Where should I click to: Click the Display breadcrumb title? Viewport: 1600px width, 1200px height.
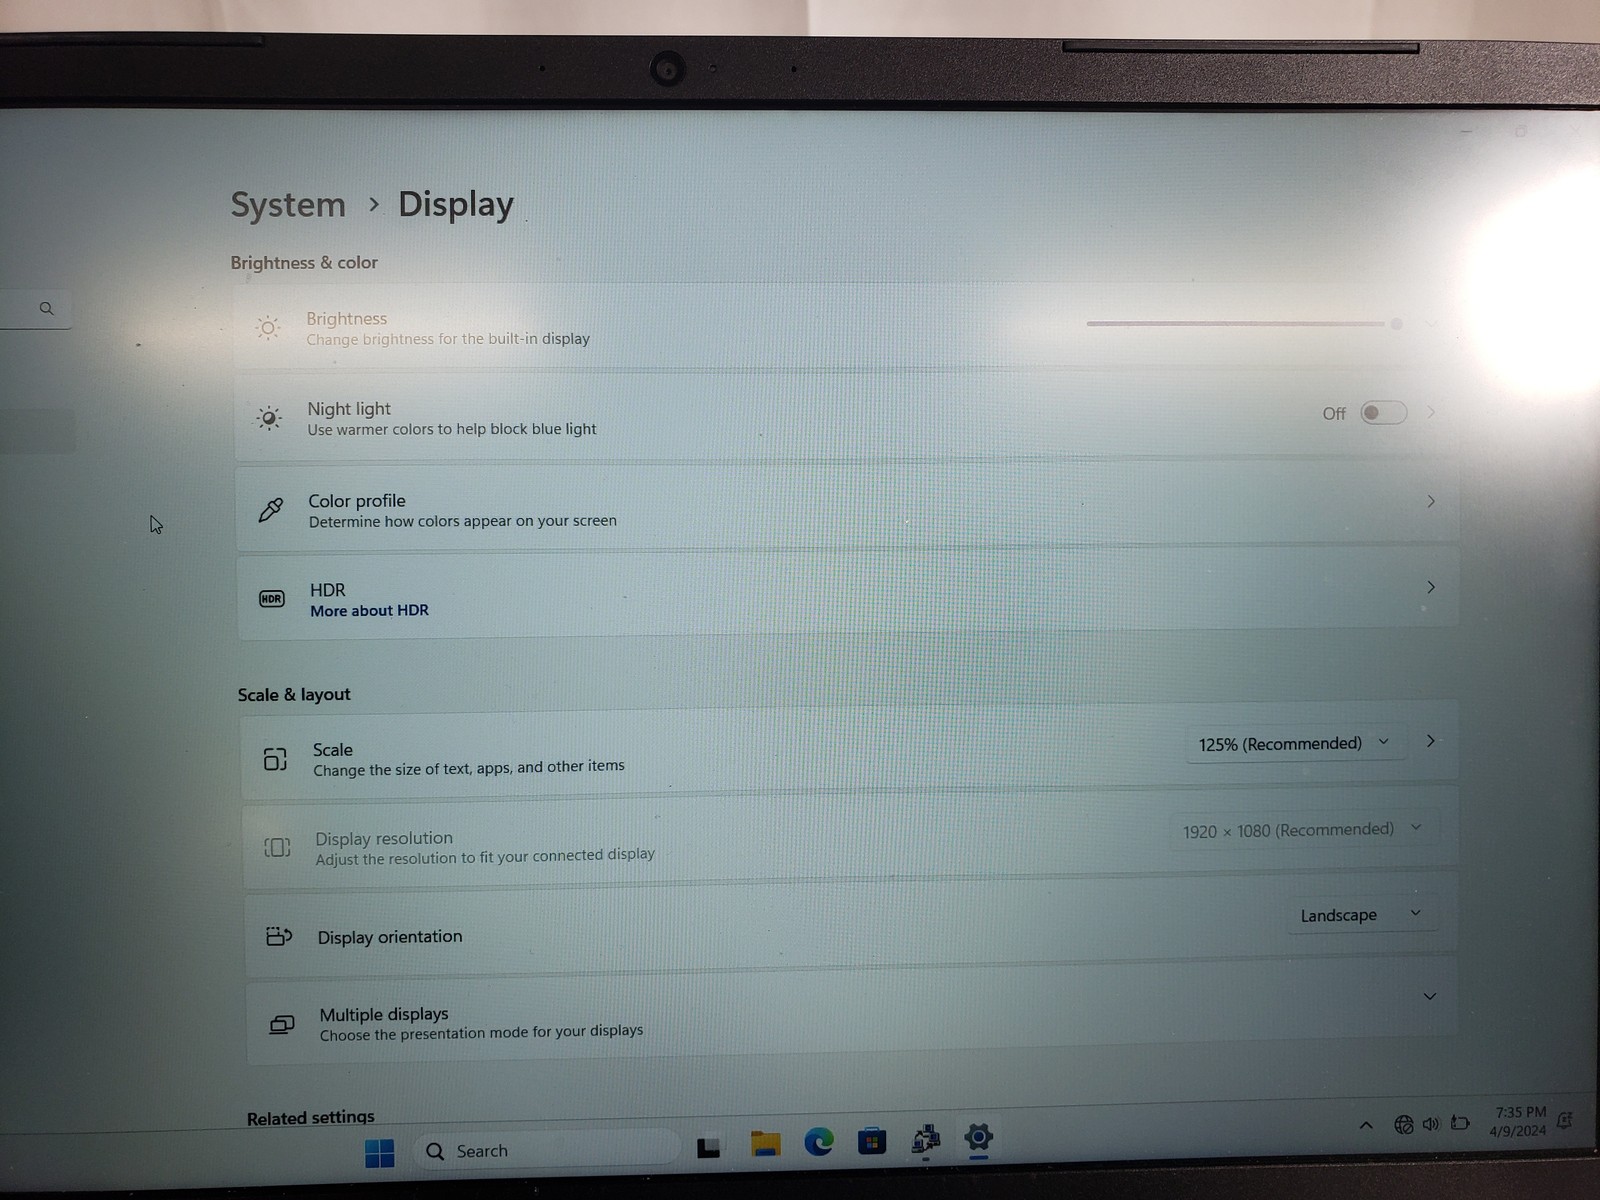456,204
